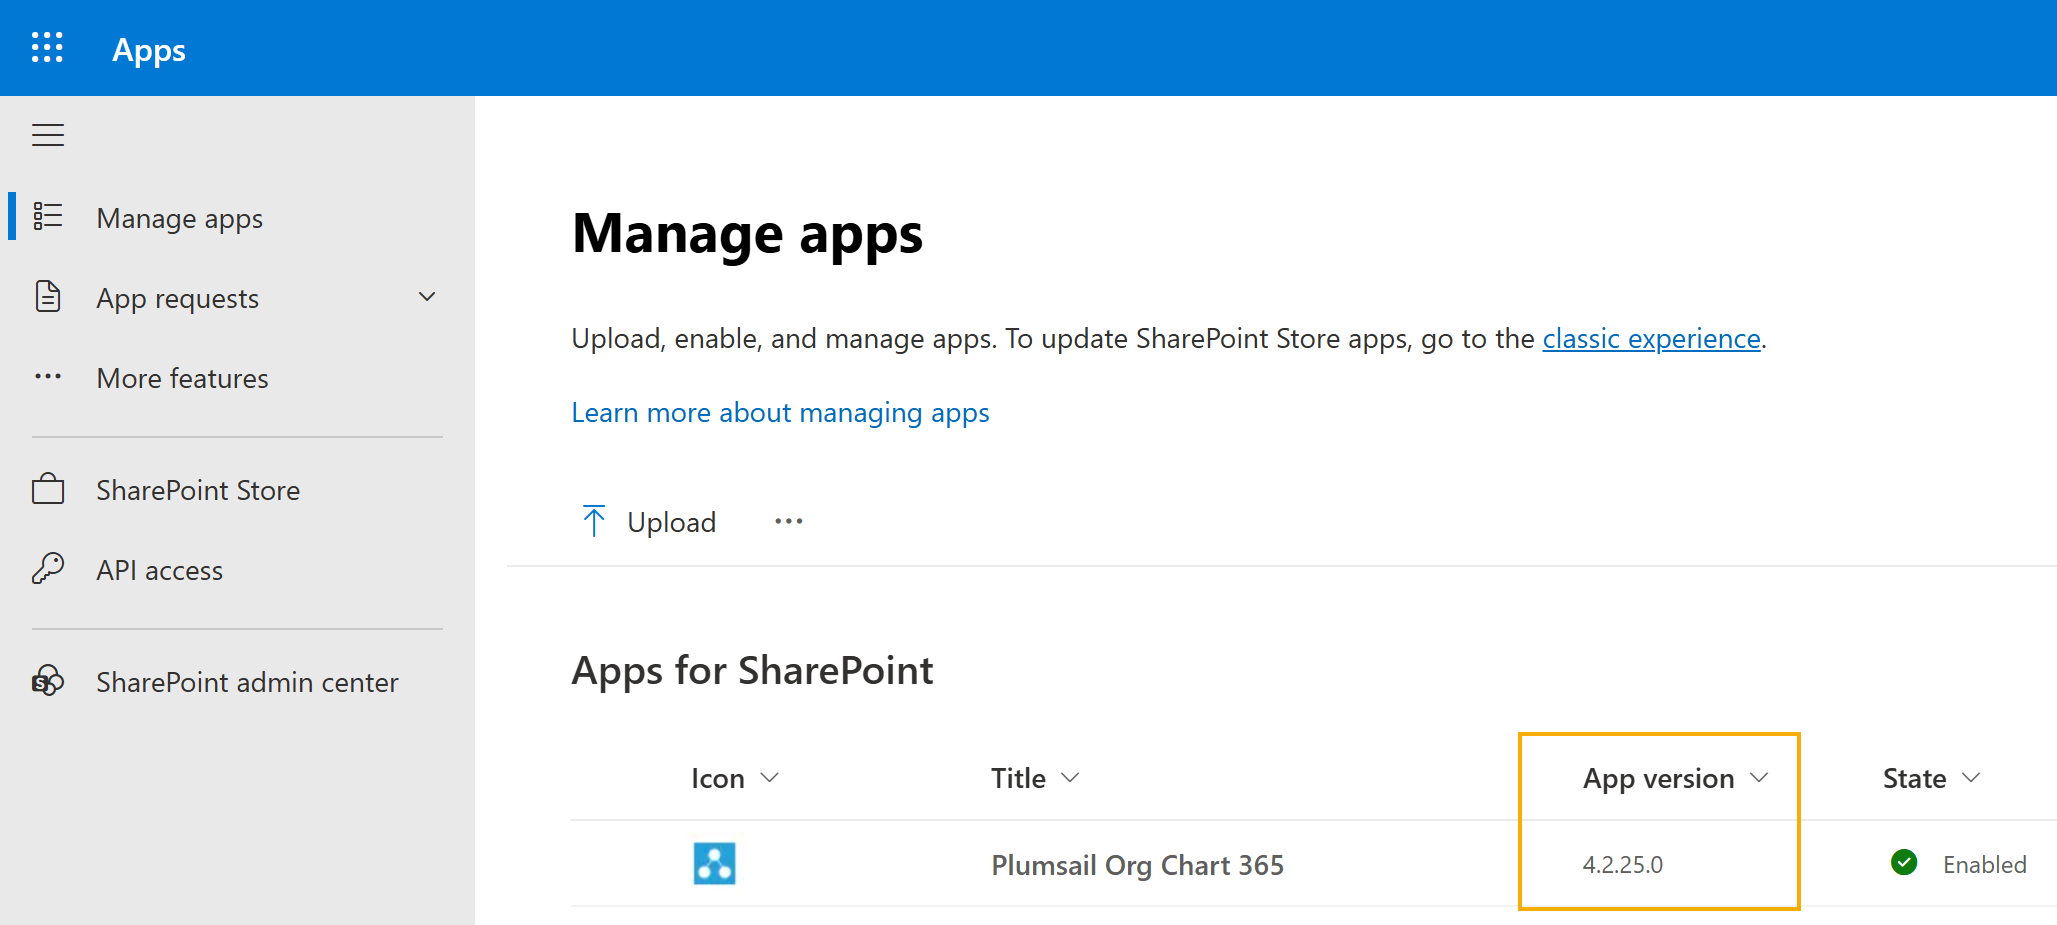Open the Icon column dropdown
2057x925 pixels.
769,778
